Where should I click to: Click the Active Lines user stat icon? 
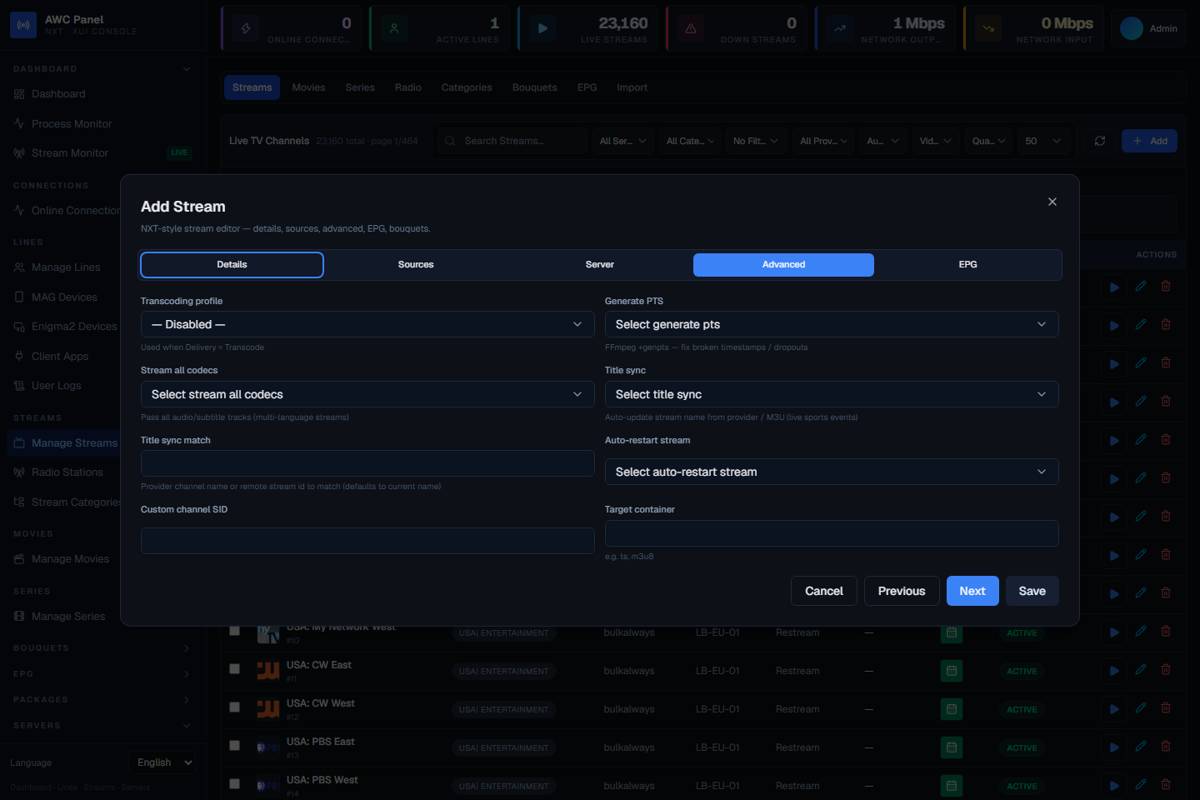click(394, 29)
